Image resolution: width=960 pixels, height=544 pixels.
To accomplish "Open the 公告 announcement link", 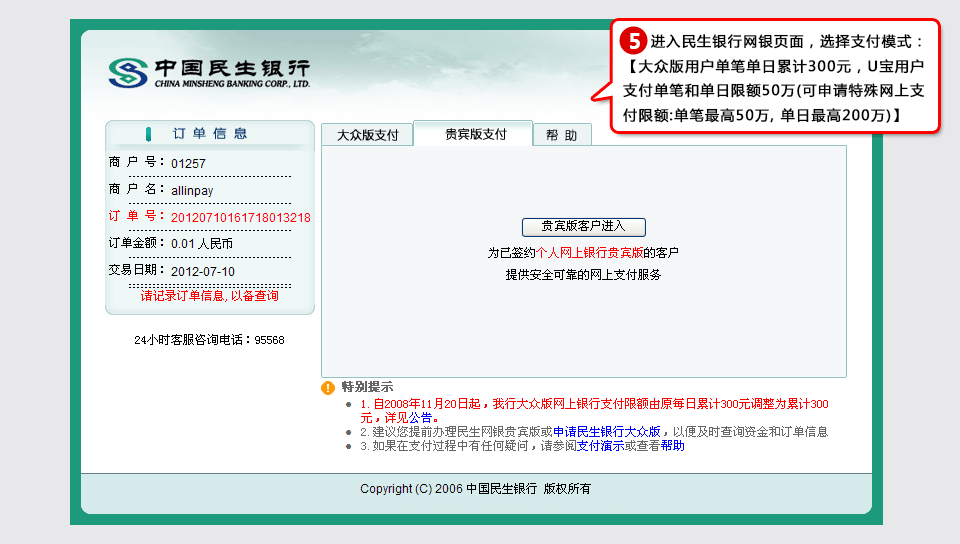I will tap(420, 418).
